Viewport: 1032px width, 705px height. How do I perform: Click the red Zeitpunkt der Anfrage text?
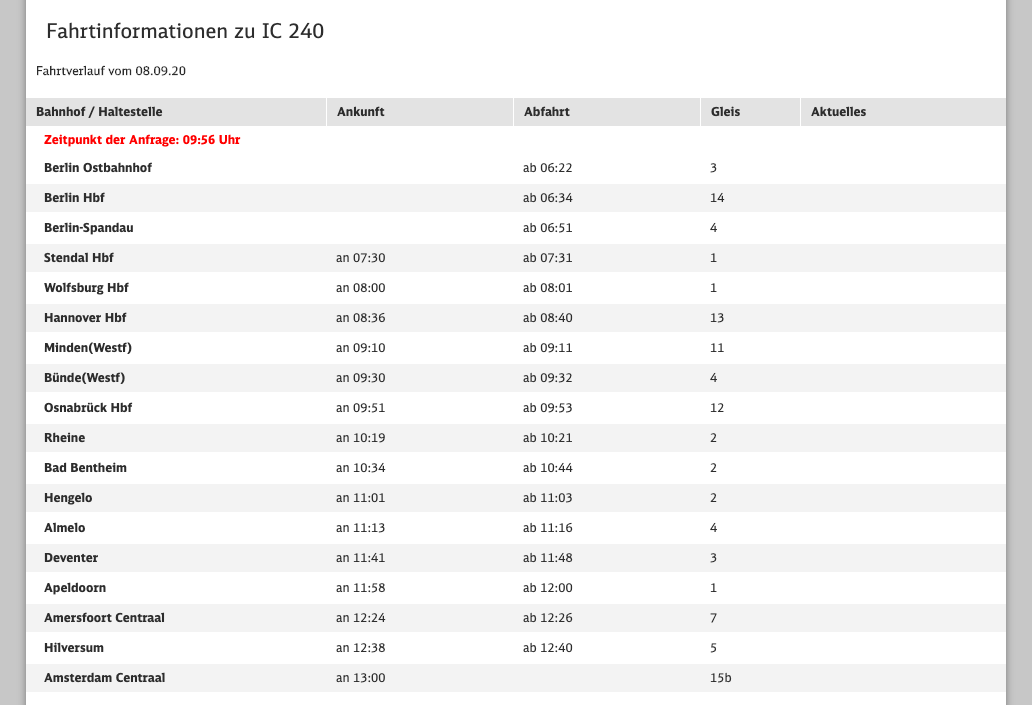(142, 140)
